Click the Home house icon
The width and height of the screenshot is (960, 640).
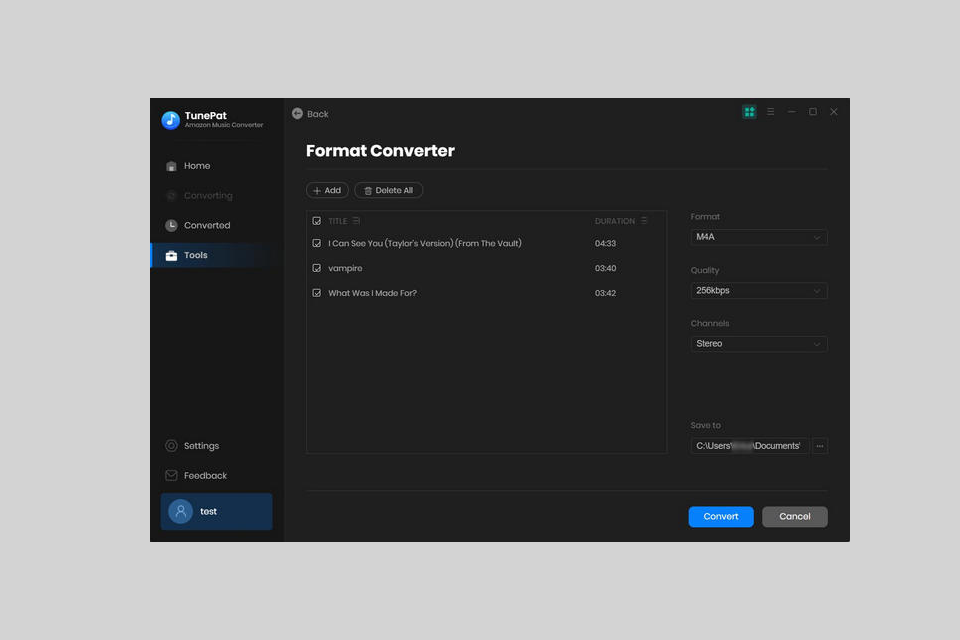coord(171,166)
